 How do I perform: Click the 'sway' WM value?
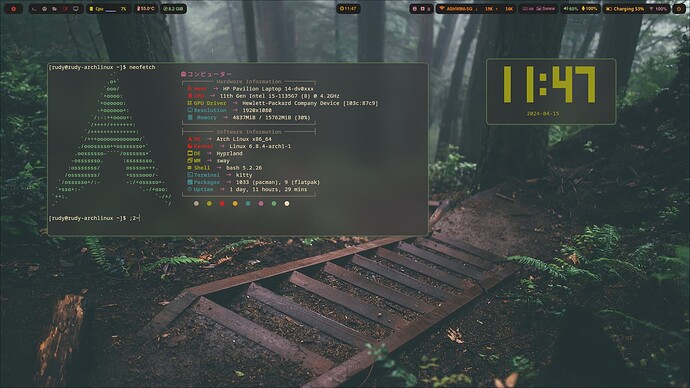[x=223, y=161]
